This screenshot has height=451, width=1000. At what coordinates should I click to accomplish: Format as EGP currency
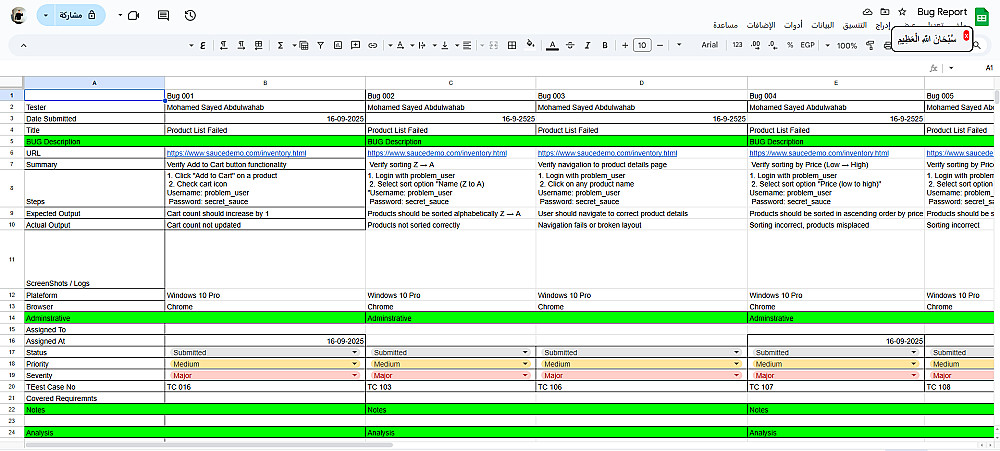click(x=807, y=45)
